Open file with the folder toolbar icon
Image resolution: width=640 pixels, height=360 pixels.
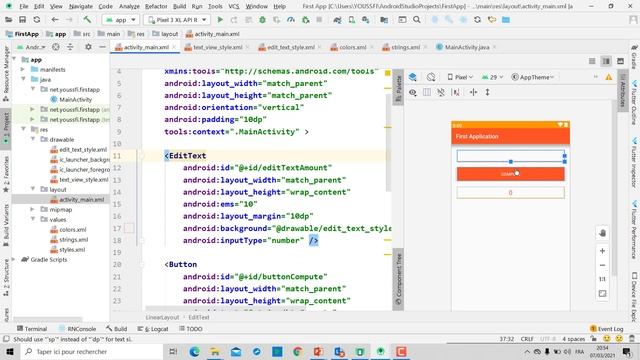(8, 20)
